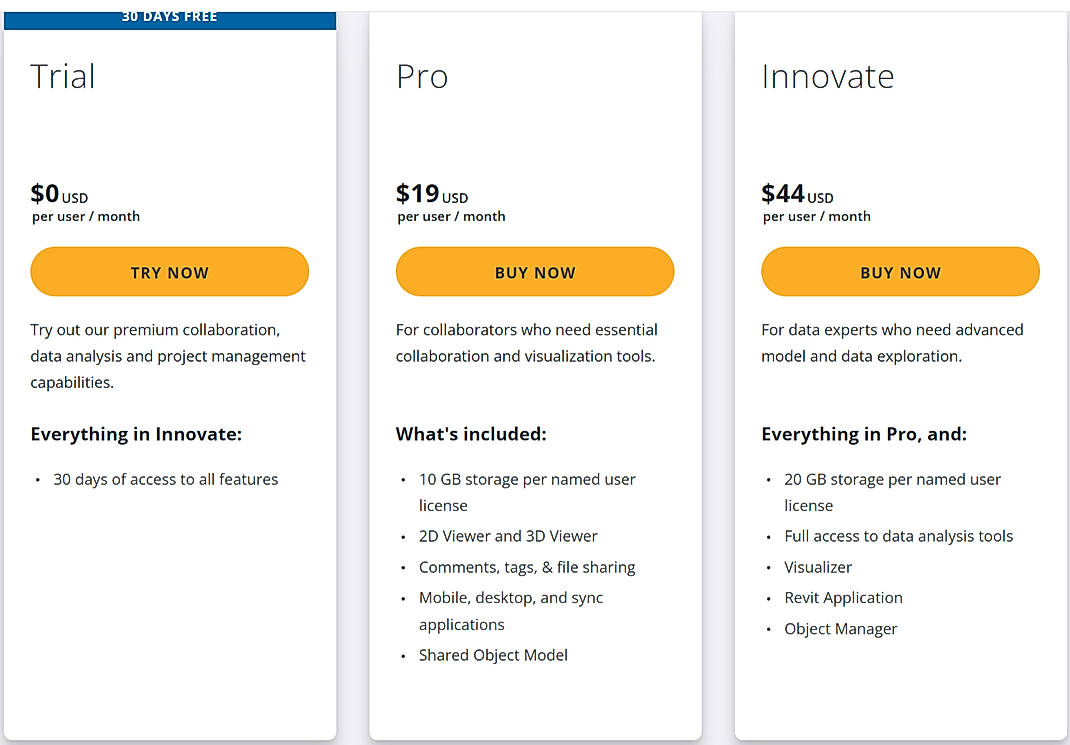The image size is (1070, 745).
Task: Select the $19 USD price on Pro
Action: (x=431, y=194)
